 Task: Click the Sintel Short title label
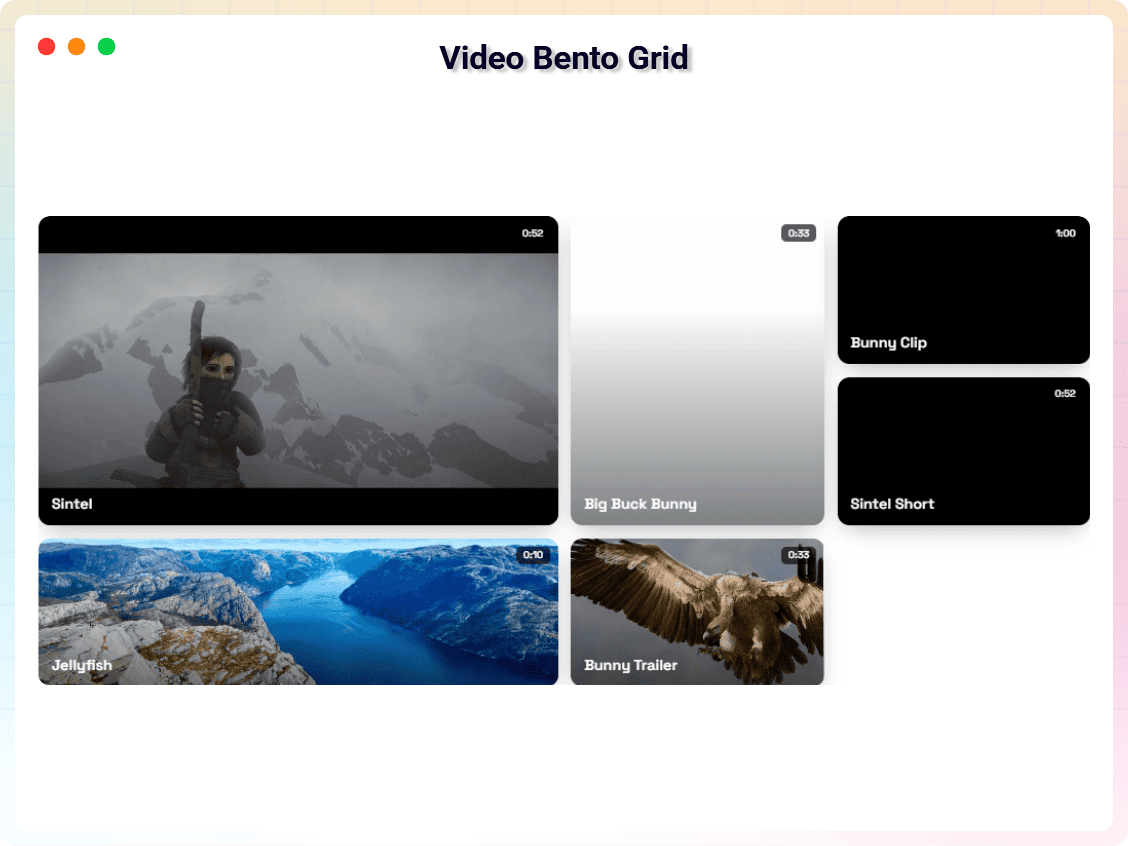892,504
